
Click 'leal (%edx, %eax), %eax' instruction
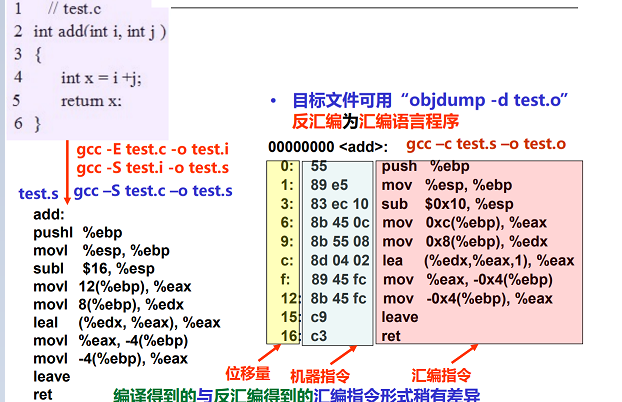pos(127,323)
